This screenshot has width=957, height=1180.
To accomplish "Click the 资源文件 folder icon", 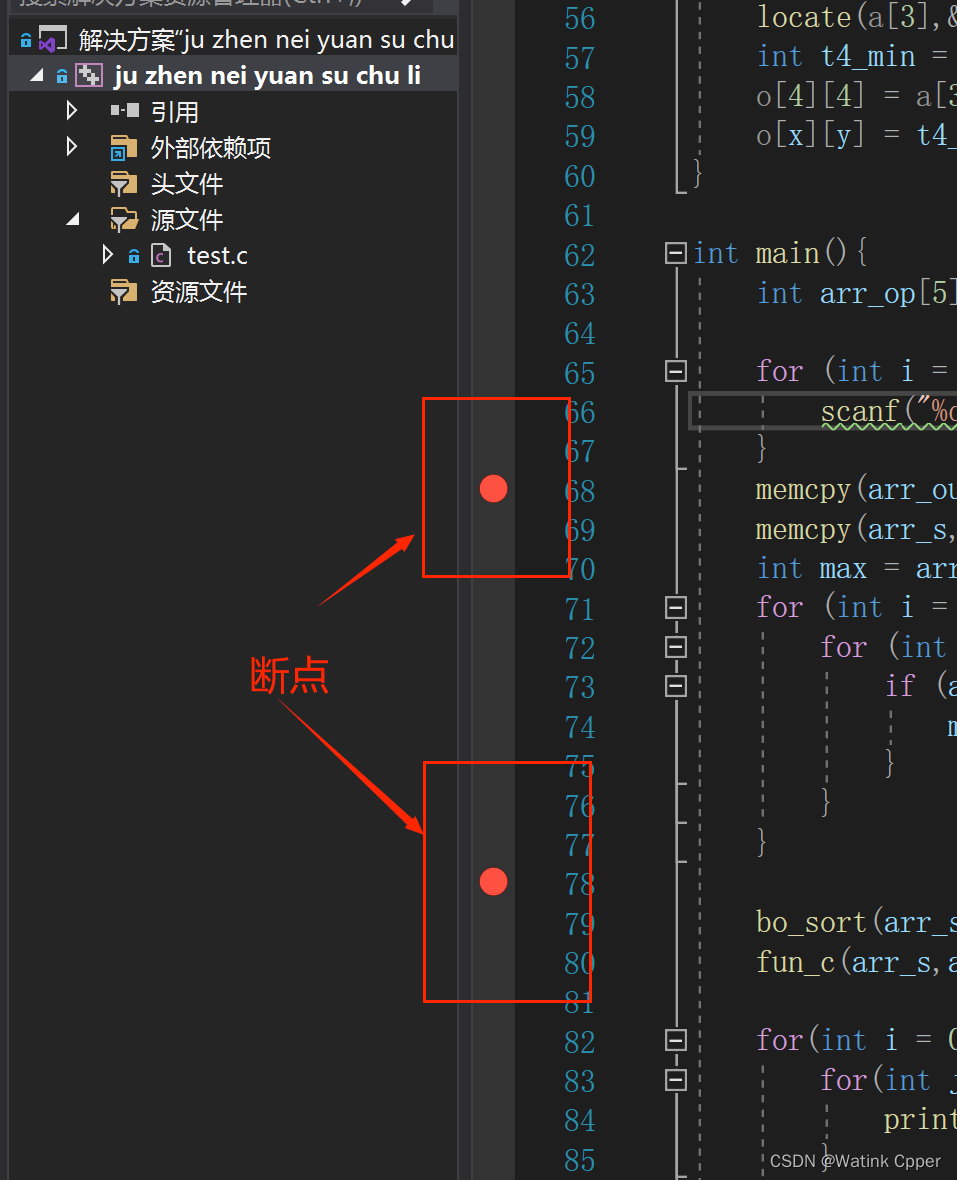I will click(x=123, y=291).
